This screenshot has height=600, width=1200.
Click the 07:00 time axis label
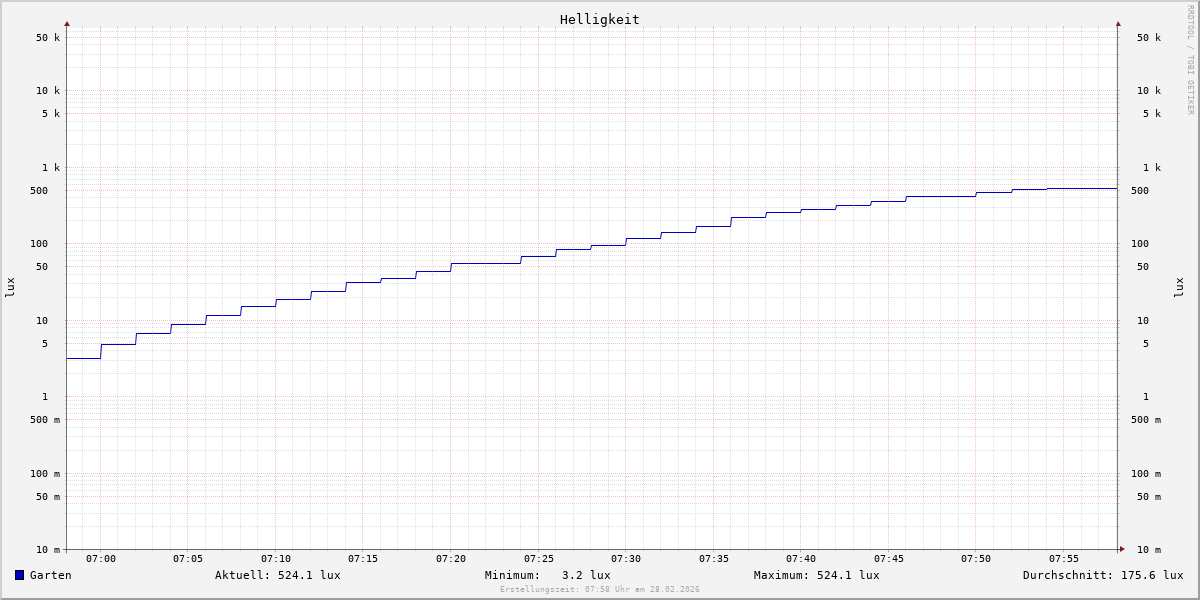click(101, 559)
